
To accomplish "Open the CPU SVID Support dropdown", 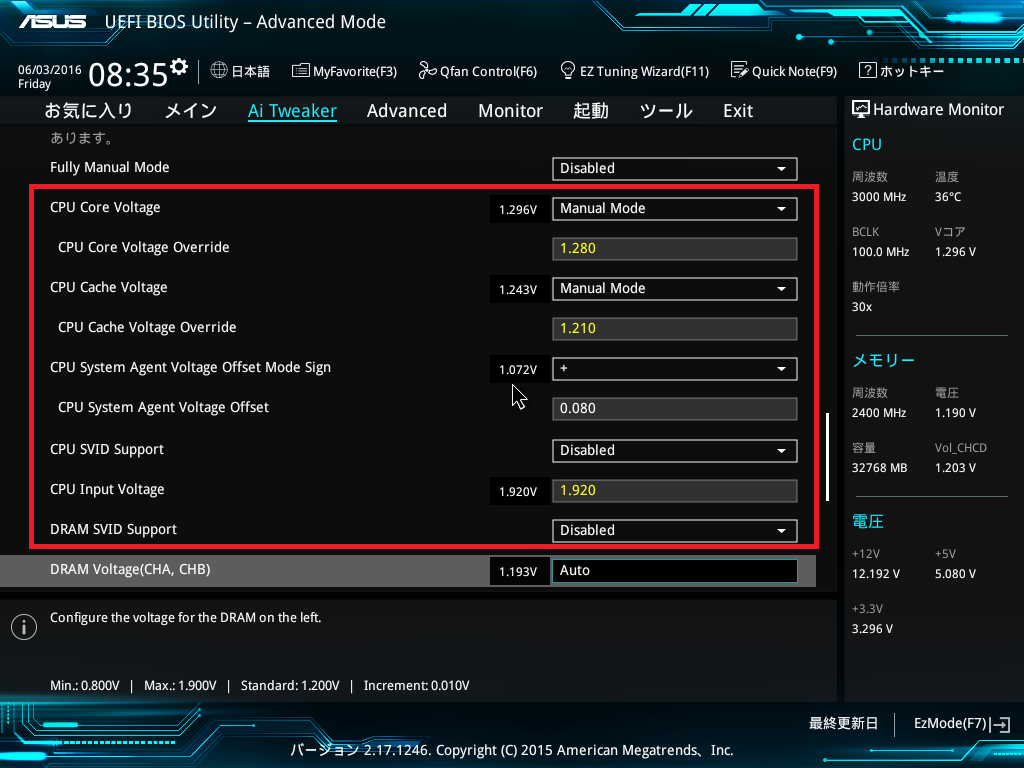I will coord(675,451).
